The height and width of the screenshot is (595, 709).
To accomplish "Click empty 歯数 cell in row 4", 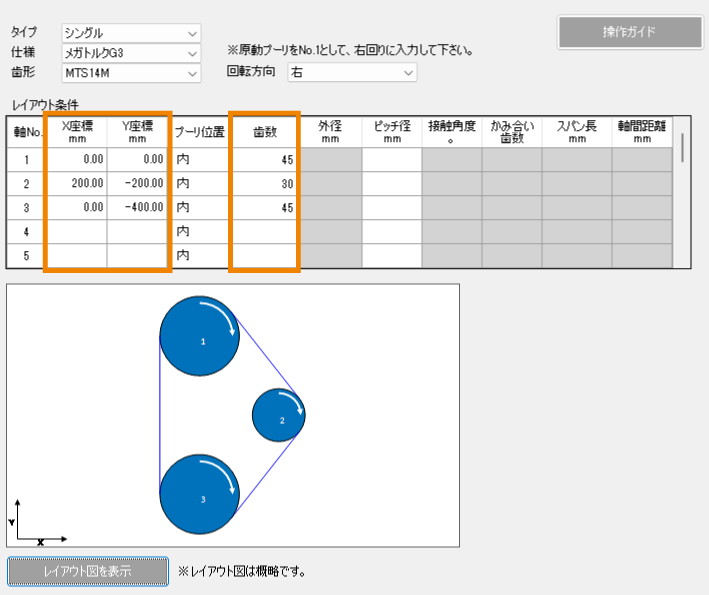I will pos(265,231).
